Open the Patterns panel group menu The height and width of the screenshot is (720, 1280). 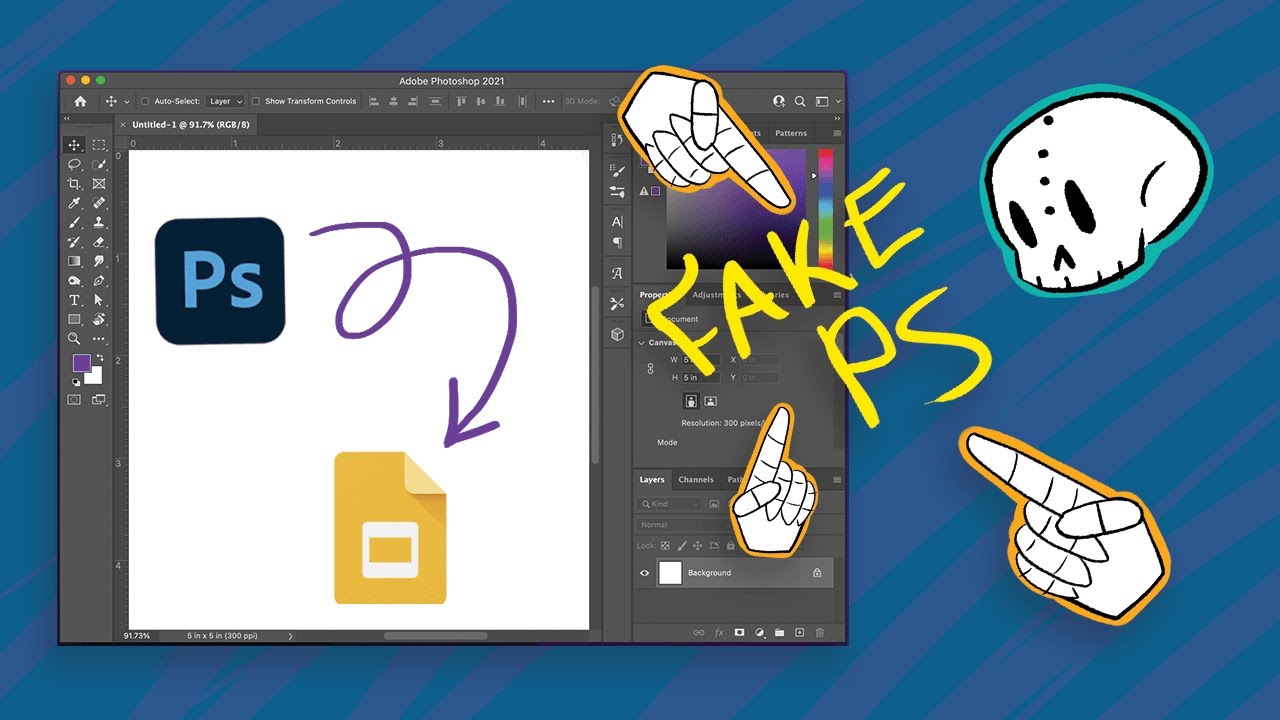(x=837, y=133)
